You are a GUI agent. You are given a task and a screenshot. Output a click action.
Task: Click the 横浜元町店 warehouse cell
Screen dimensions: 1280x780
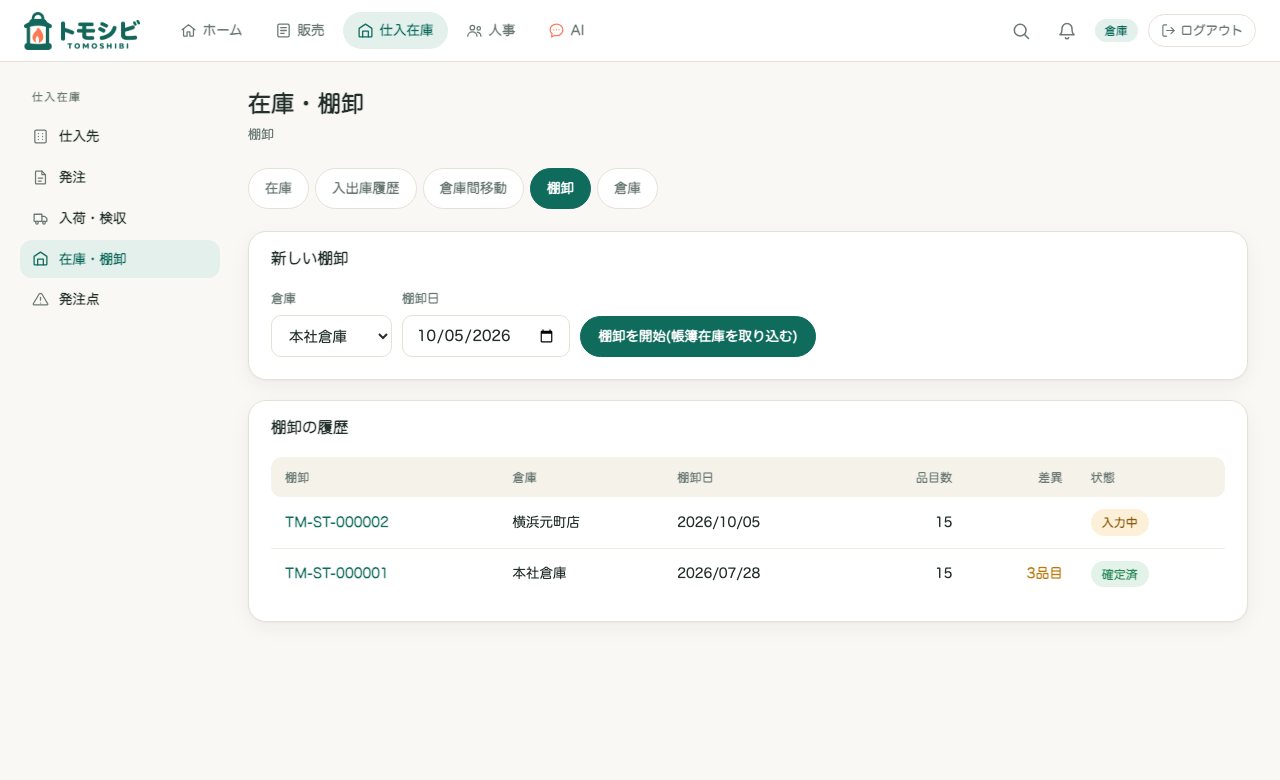click(x=546, y=522)
